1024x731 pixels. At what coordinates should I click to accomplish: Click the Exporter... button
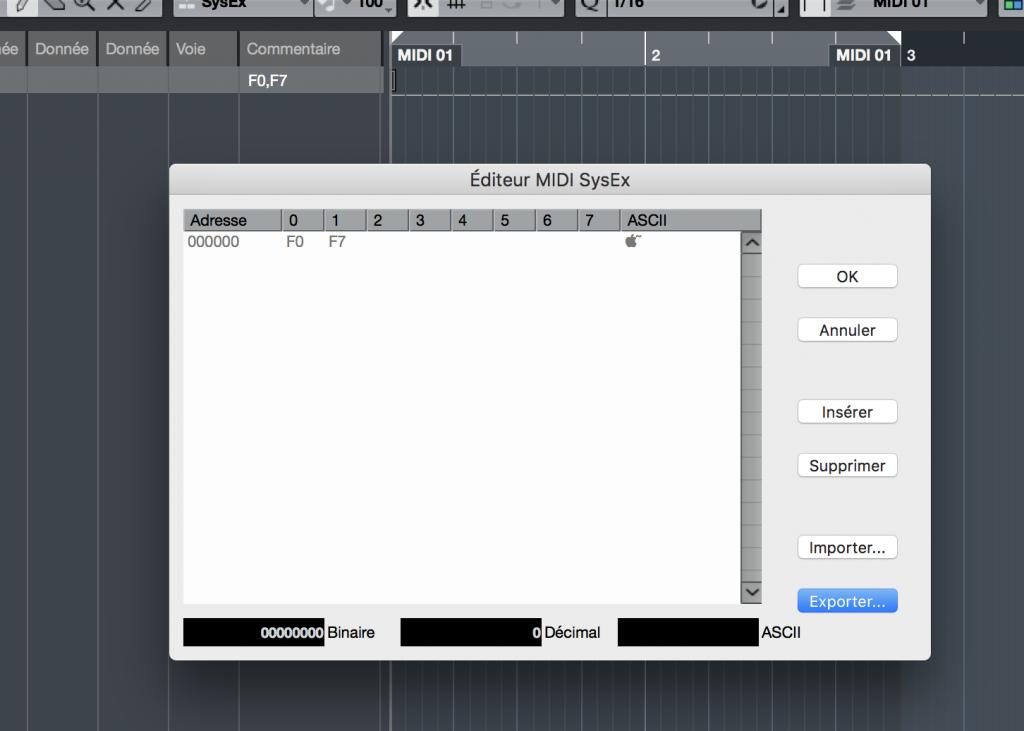[847, 602]
